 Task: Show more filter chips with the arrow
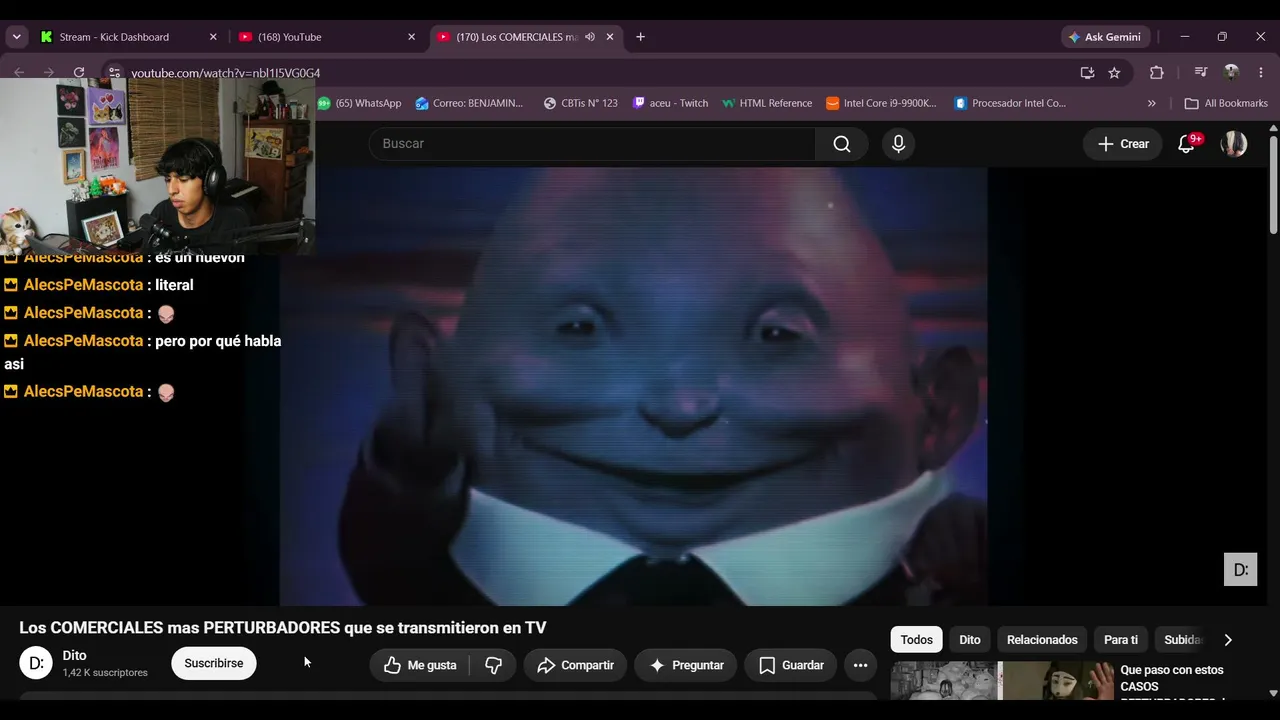(1228, 640)
